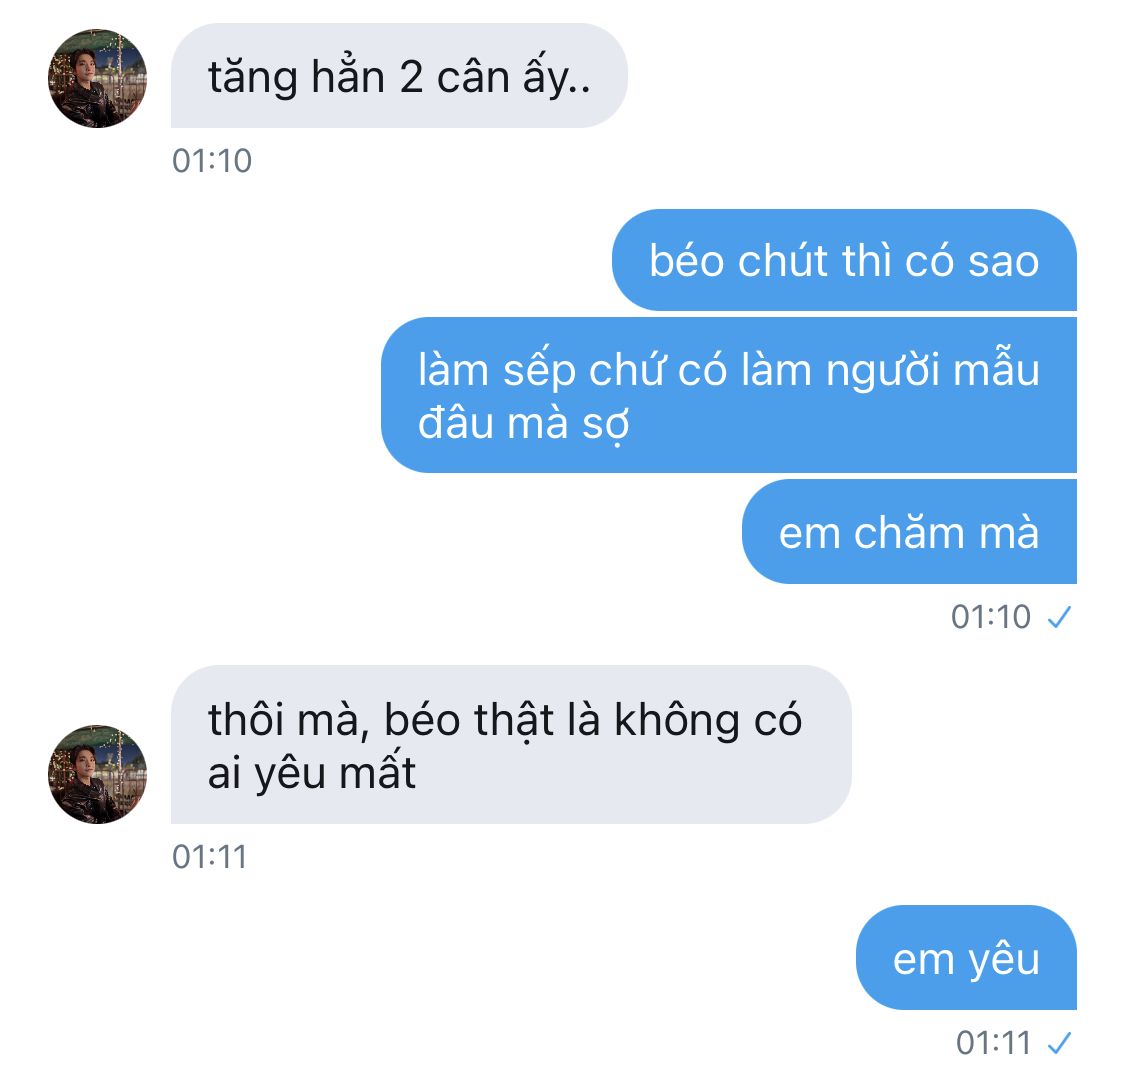The image size is (1125, 1081).
Task: Click the number '2' in the first message
Action: [411, 77]
